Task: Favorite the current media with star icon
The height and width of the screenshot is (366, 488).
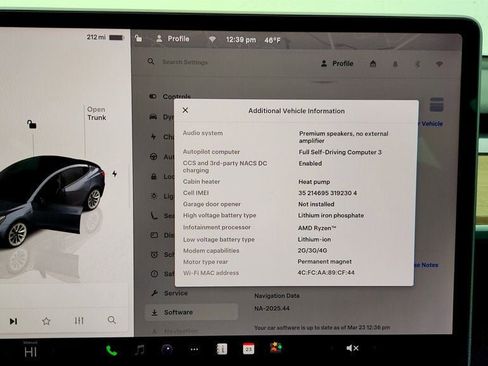Action: click(x=46, y=321)
